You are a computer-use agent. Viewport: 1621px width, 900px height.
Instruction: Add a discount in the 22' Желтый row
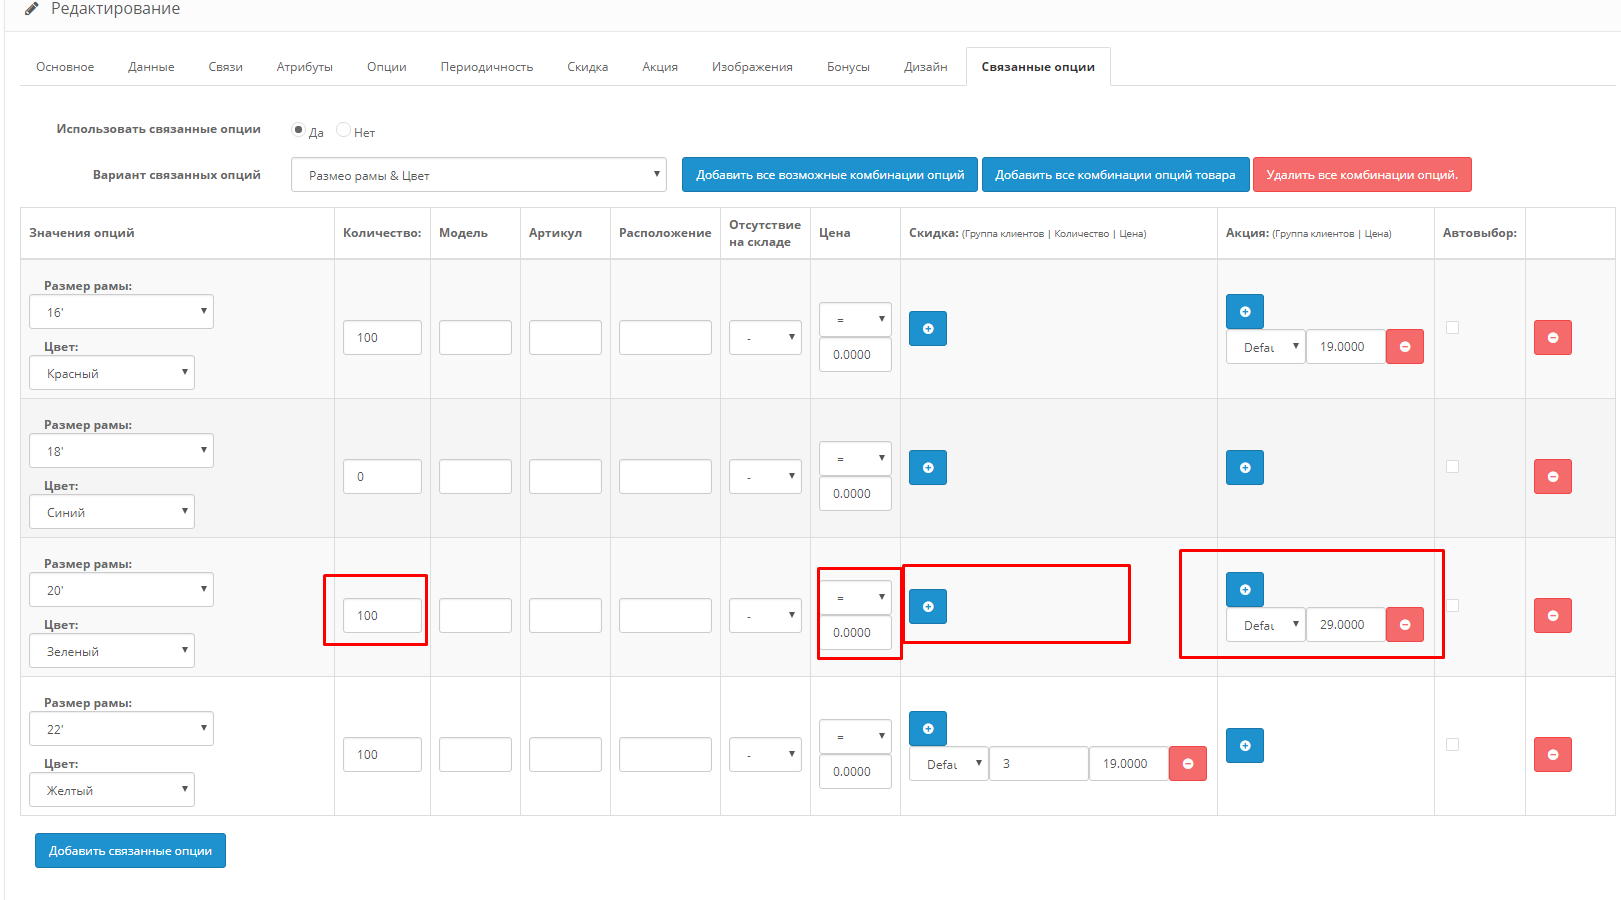(x=927, y=728)
